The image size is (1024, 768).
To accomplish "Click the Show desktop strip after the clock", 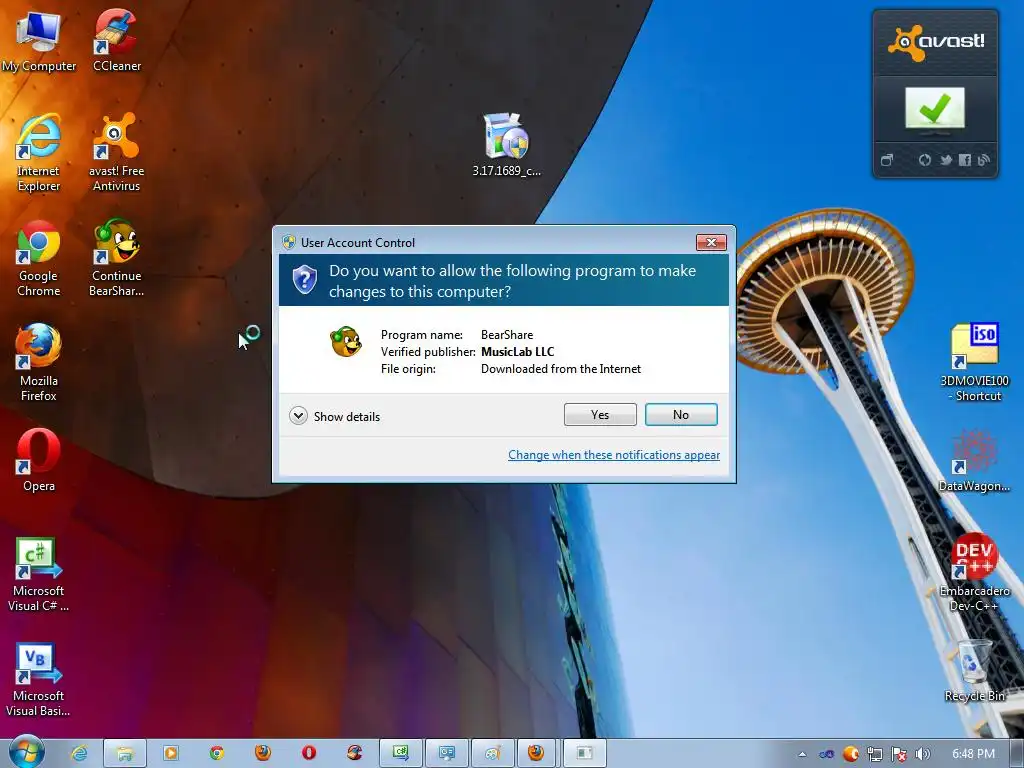I will [x=1017, y=754].
